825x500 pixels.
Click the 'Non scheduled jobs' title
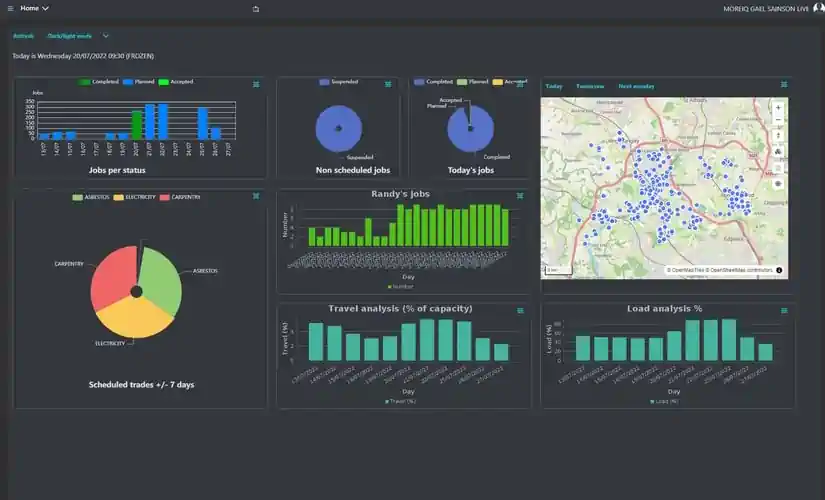tap(353, 170)
